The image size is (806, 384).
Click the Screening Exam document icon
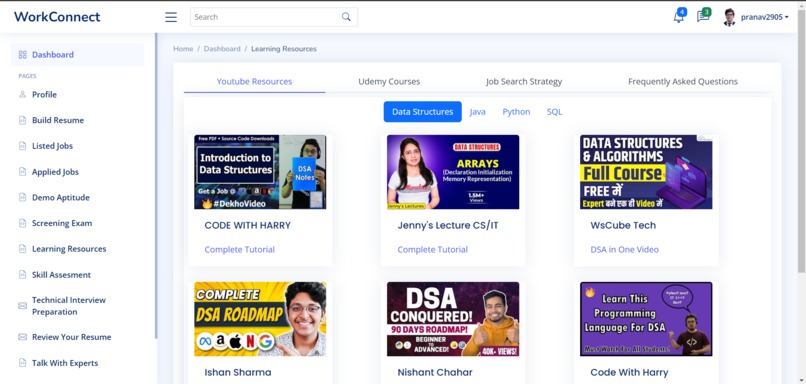22,223
